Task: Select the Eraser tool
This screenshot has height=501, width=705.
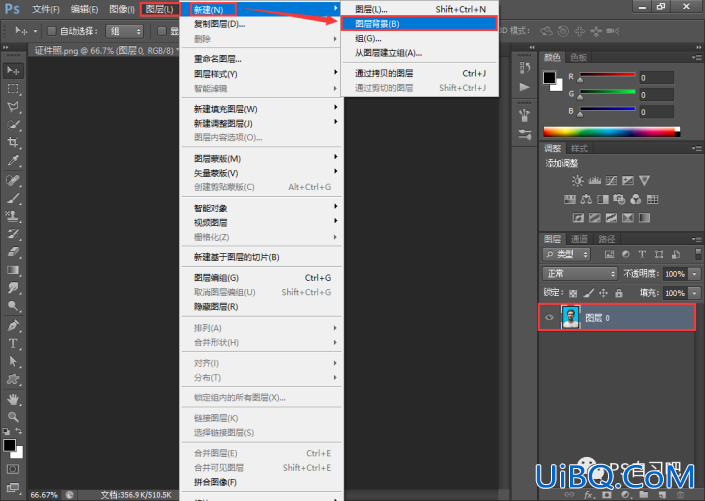Action: point(13,252)
